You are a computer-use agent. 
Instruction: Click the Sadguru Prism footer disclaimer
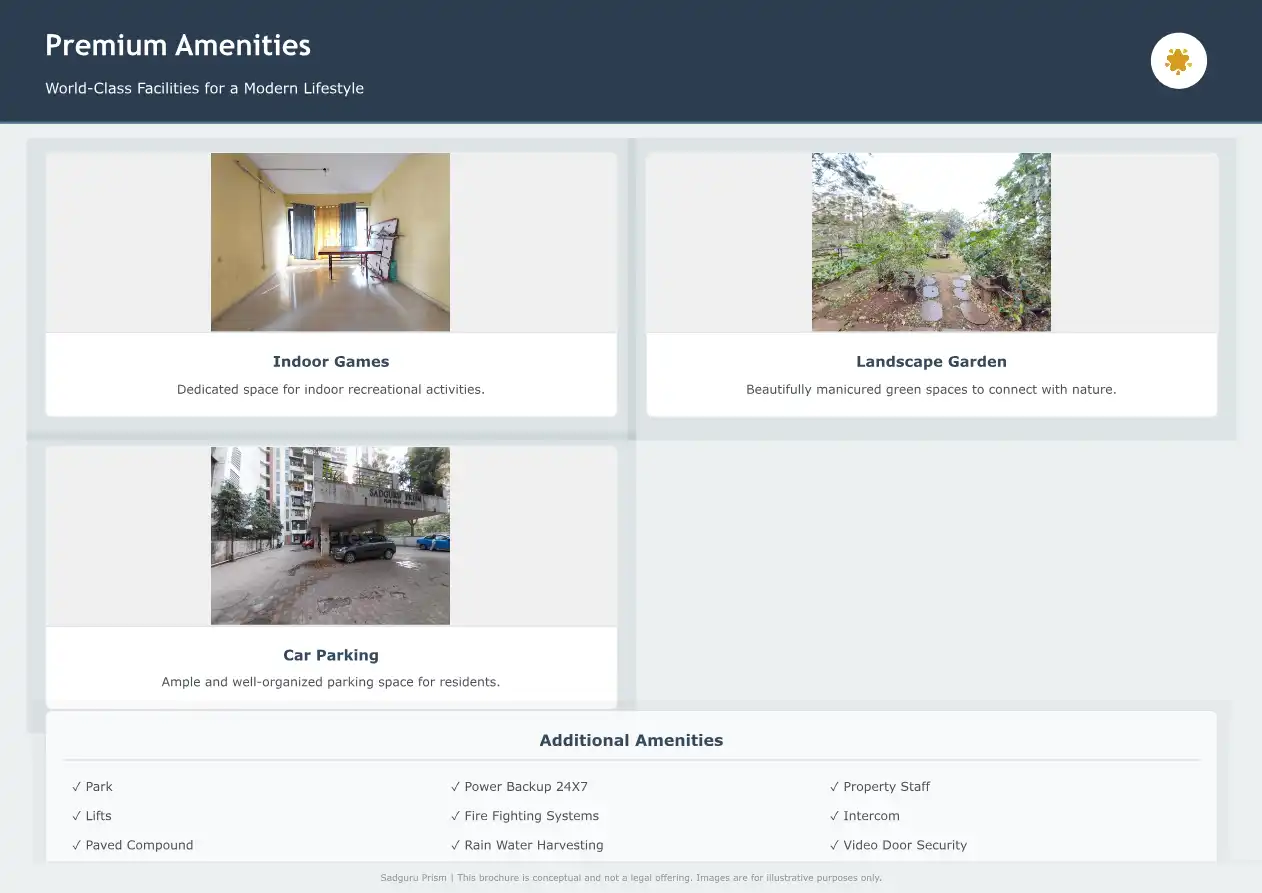pyautogui.click(x=631, y=878)
